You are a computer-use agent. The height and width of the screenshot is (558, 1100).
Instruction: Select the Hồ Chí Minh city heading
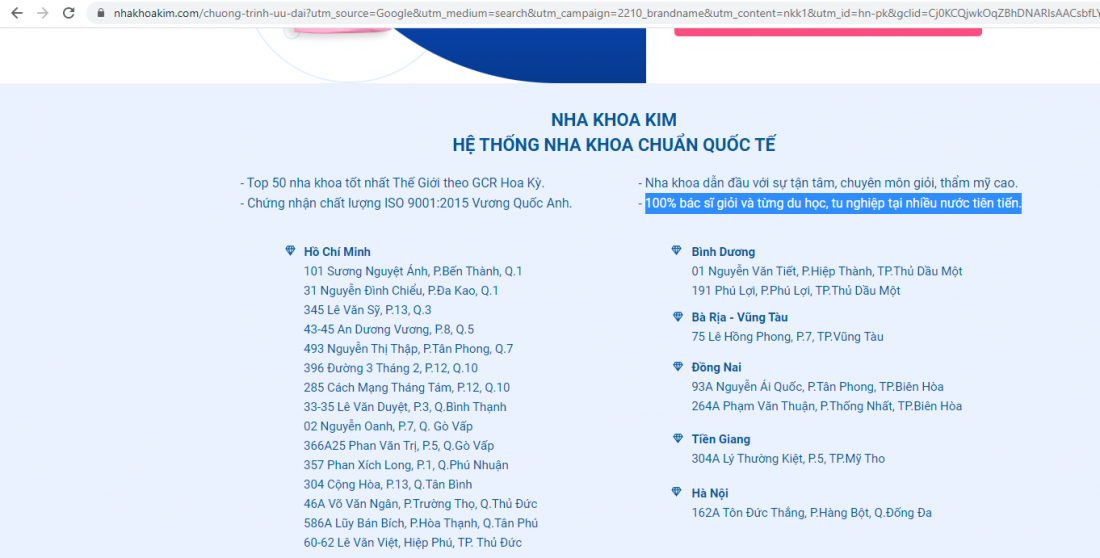click(x=337, y=252)
